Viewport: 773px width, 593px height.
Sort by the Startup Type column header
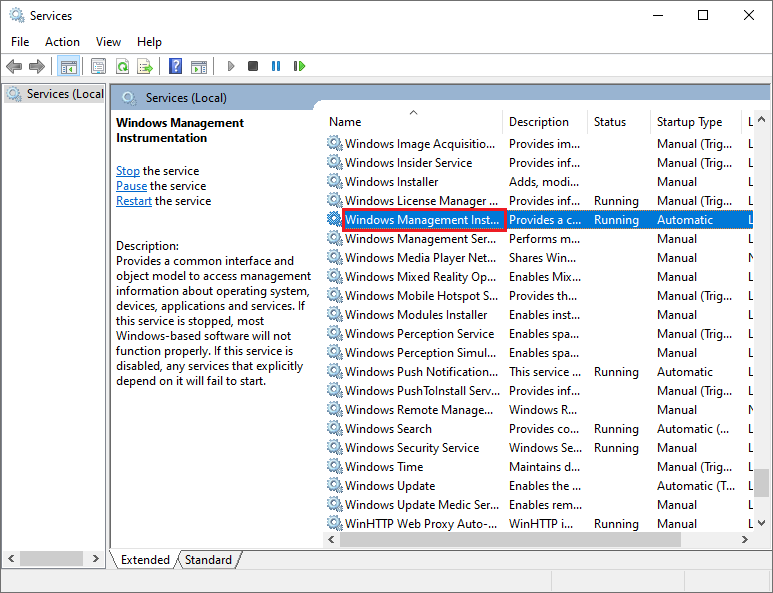point(696,122)
